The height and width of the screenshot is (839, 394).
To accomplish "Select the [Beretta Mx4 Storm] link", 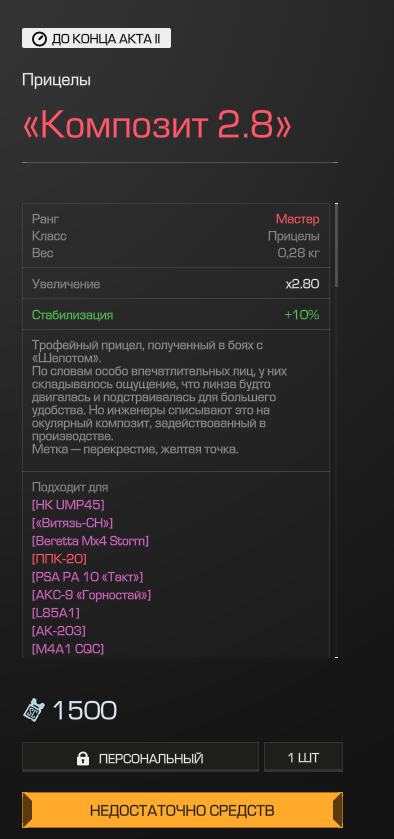I will [x=90, y=540].
